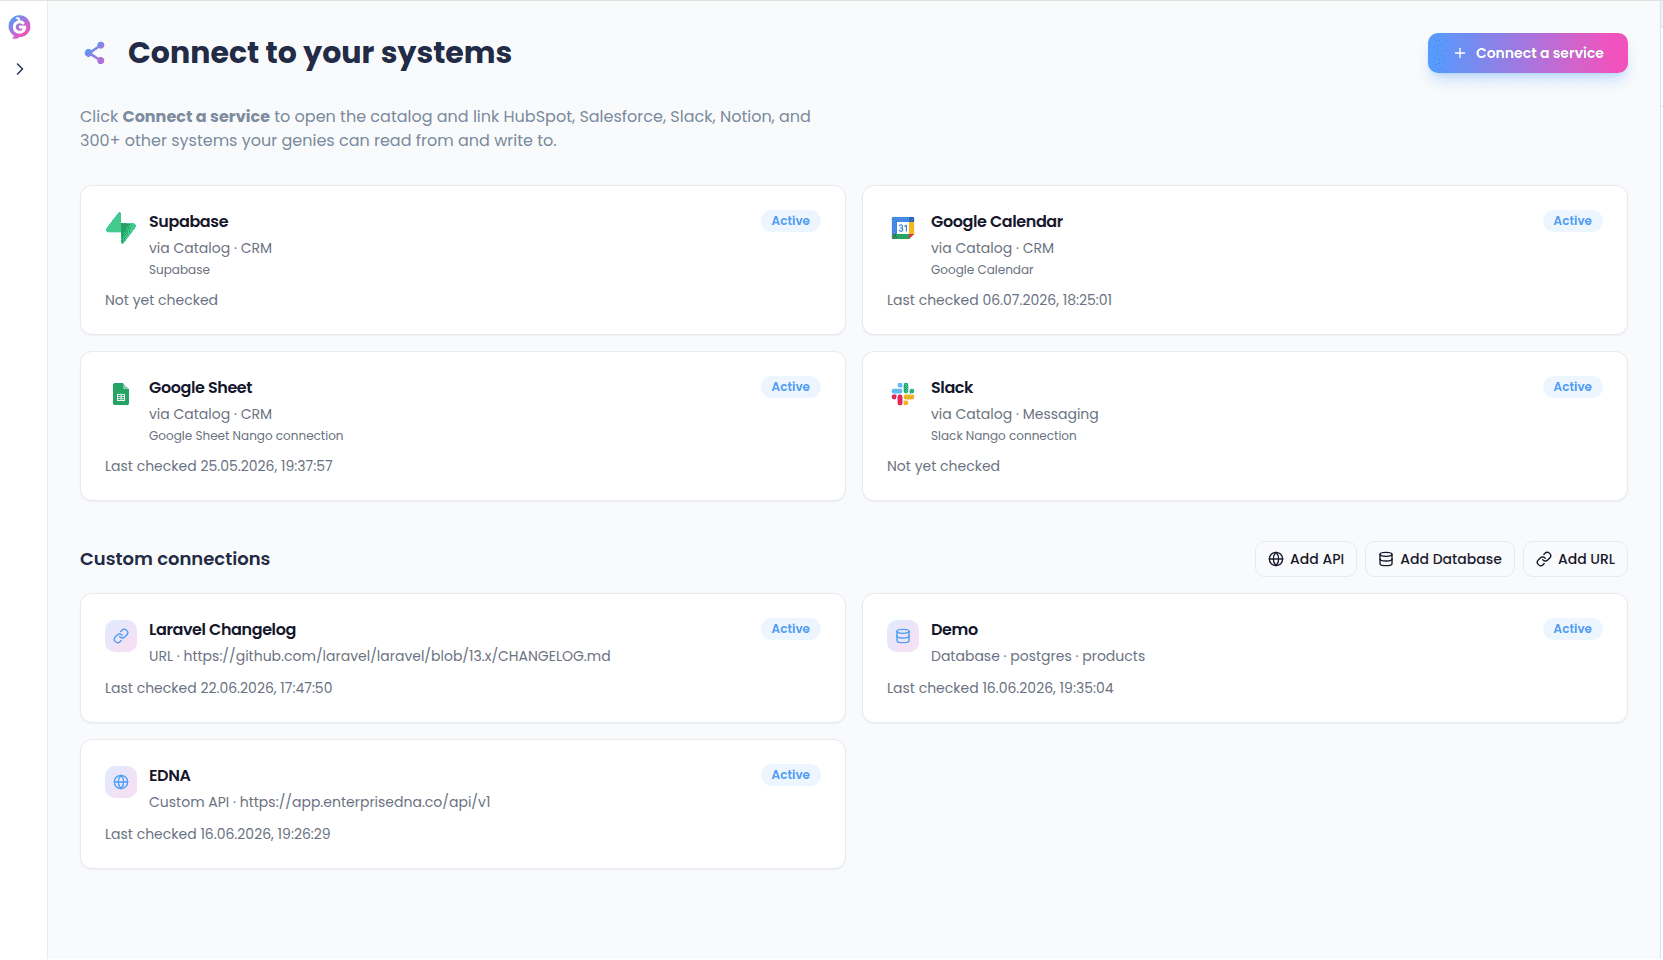Click 'Not yet checked' on Supabase card

[161, 300]
